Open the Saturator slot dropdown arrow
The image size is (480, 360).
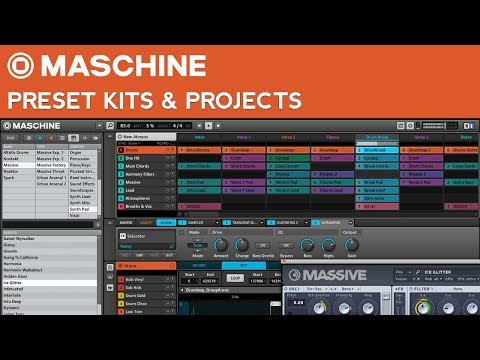pyautogui.click(x=350, y=222)
